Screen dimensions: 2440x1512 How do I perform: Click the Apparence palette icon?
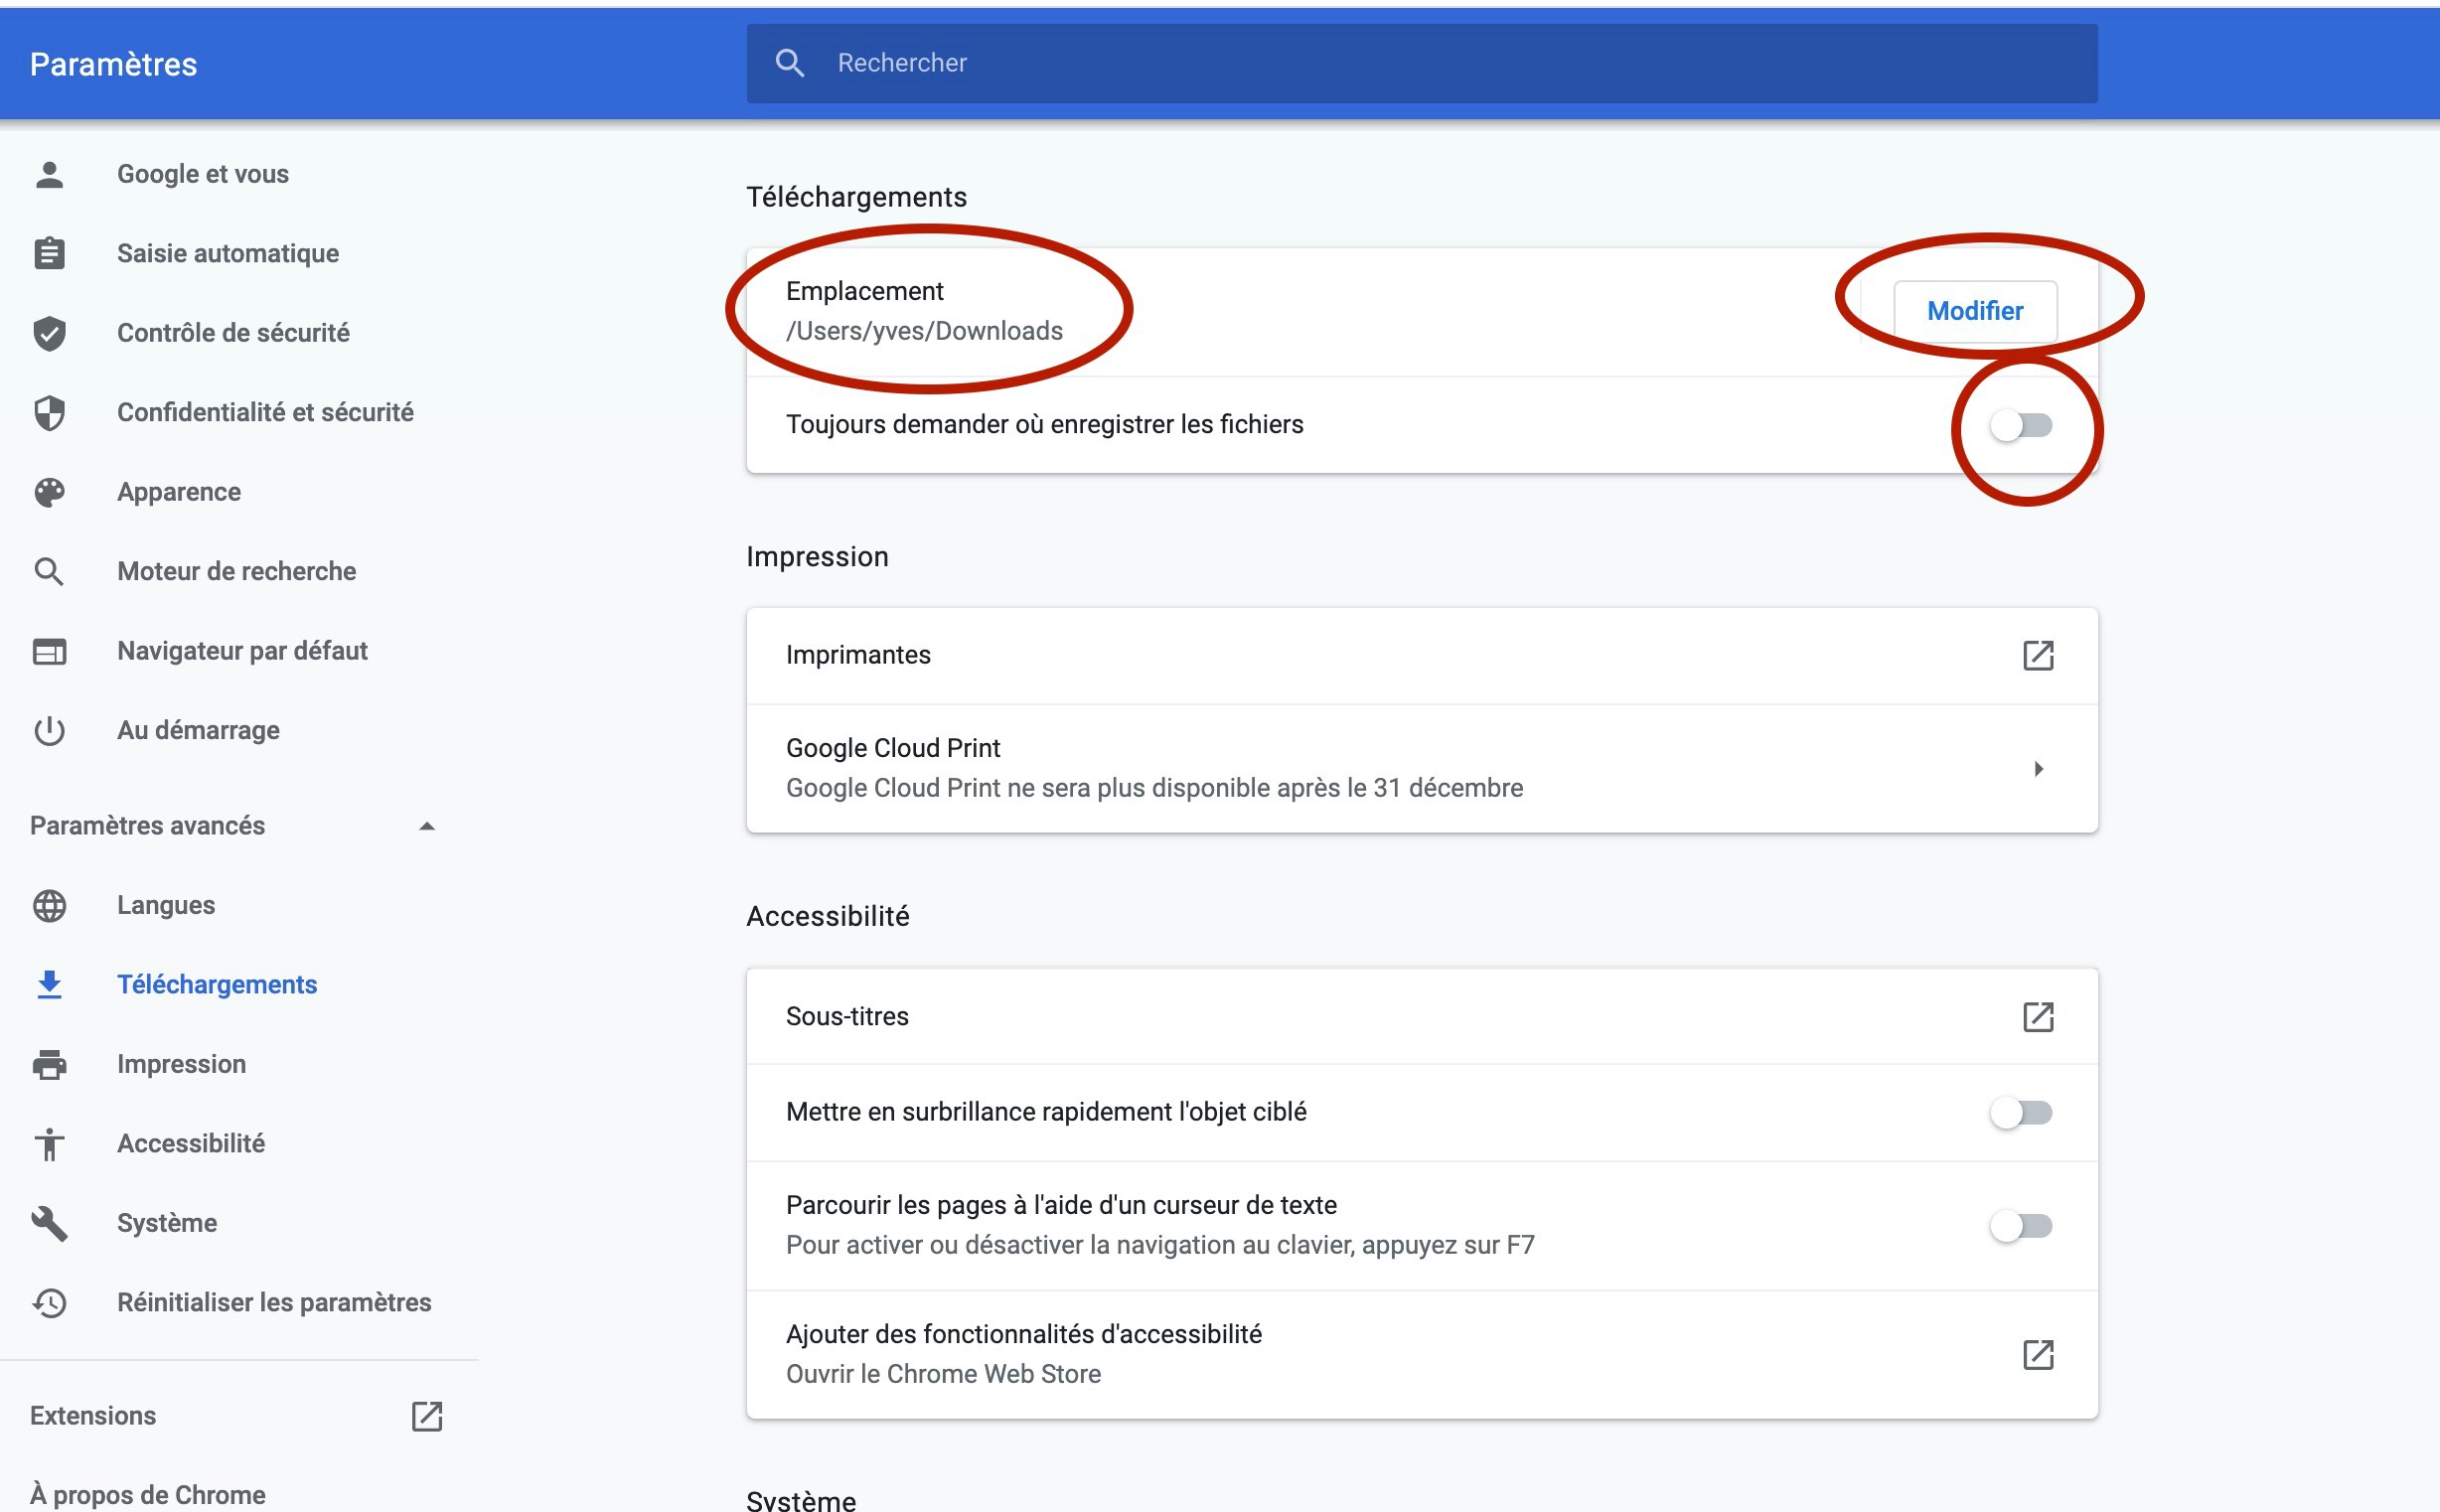pos(49,492)
